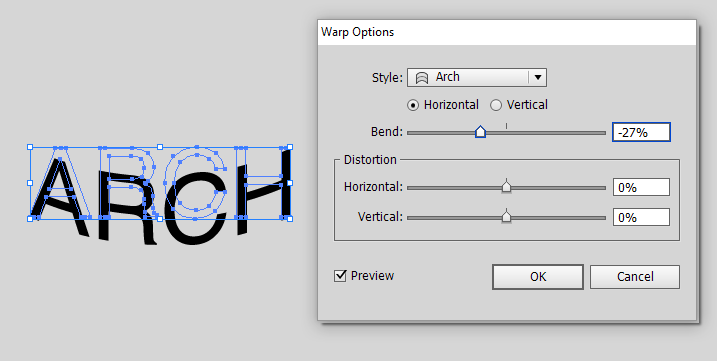Click the Horizontal distortion slider thumb
Screen dimensions: 717x361
click(x=506, y=186)
